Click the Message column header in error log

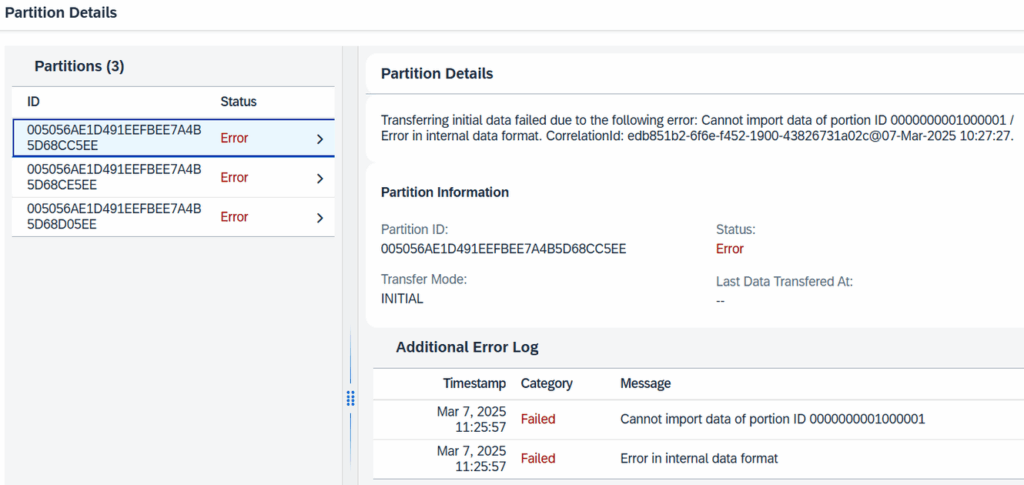645,383
